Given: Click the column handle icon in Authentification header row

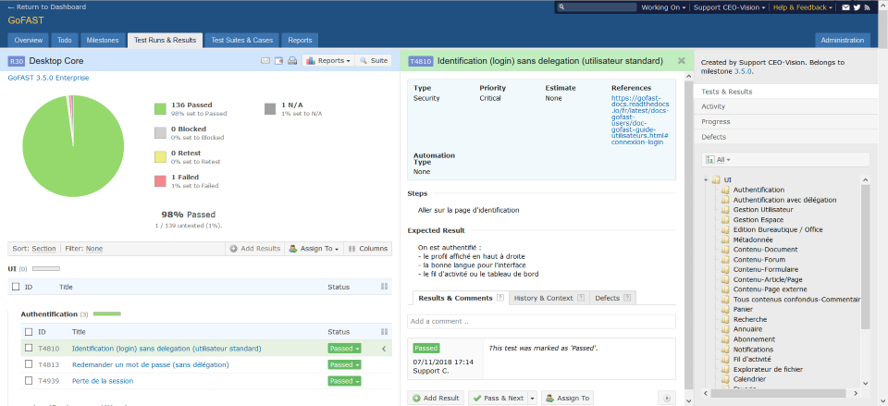Looking at the screenshot, I should [x=384, y=331].
